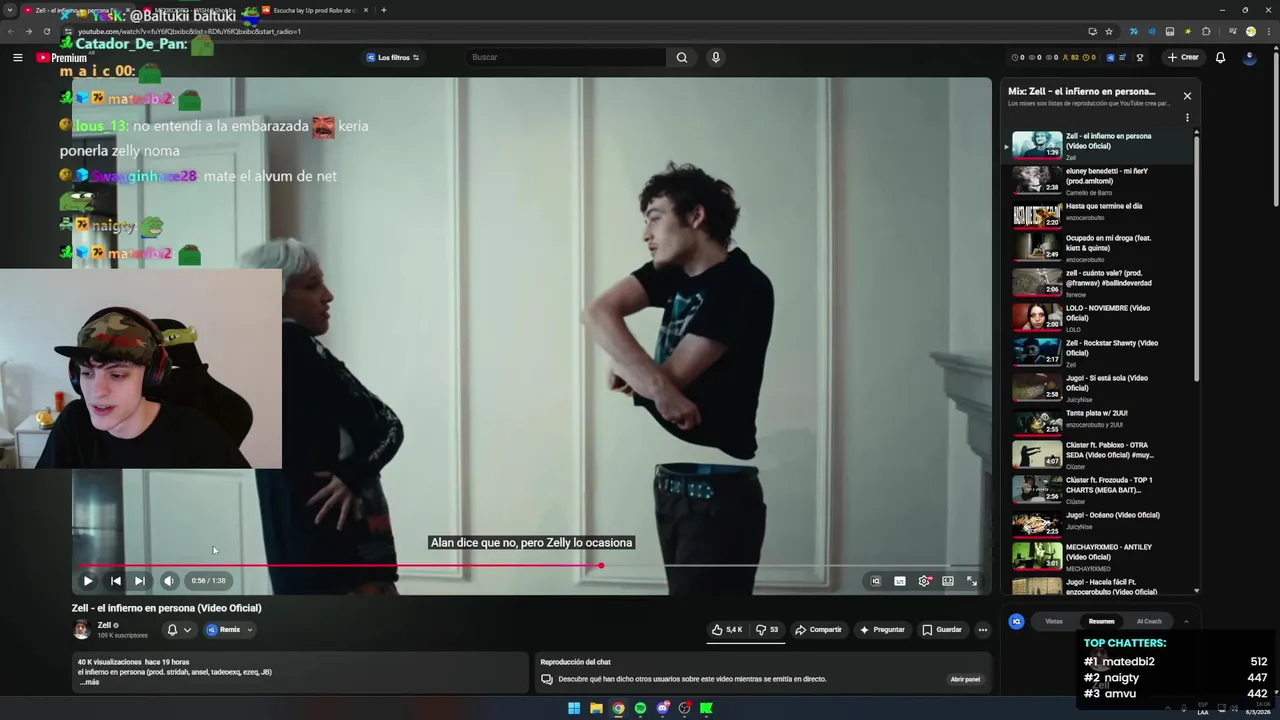Skip to previous video in player

(115, 581)
